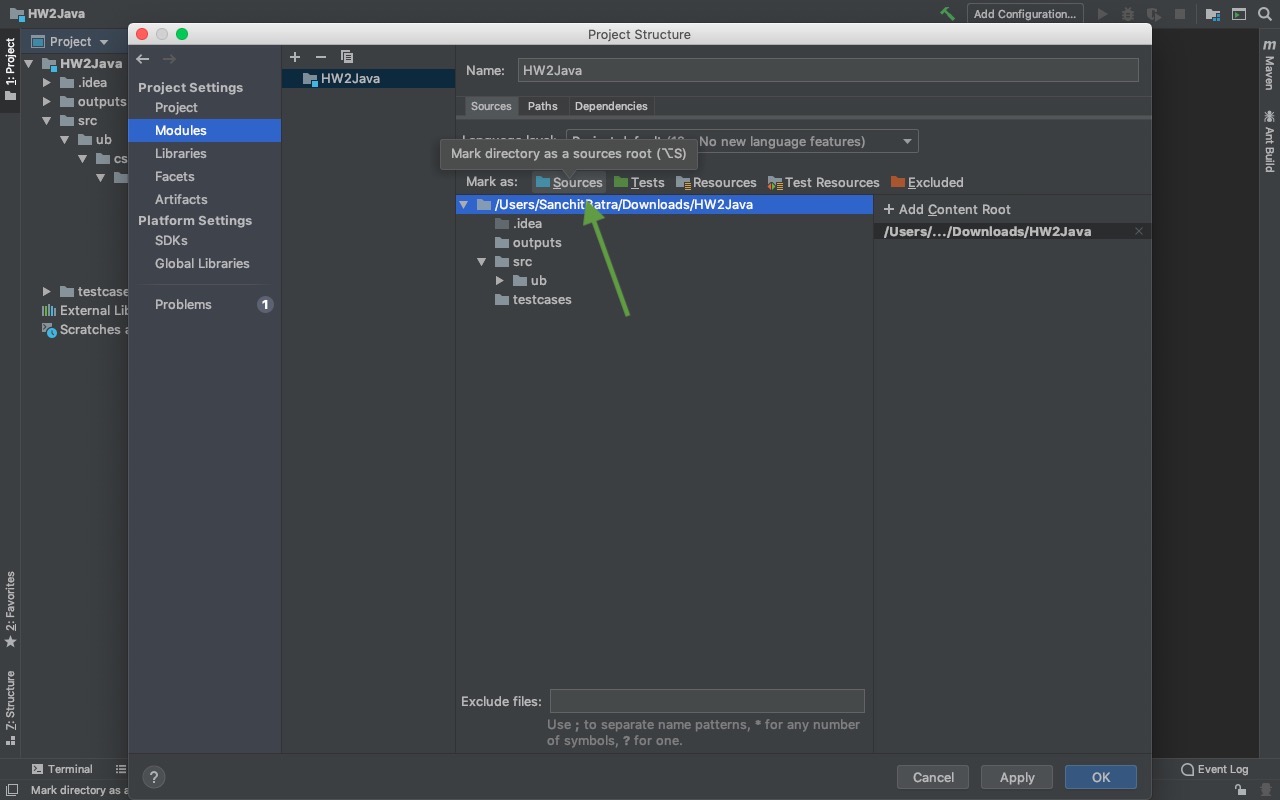Click the help question mark icon
The height and width of the screenshot is (800, 1280).
point(154,776)
